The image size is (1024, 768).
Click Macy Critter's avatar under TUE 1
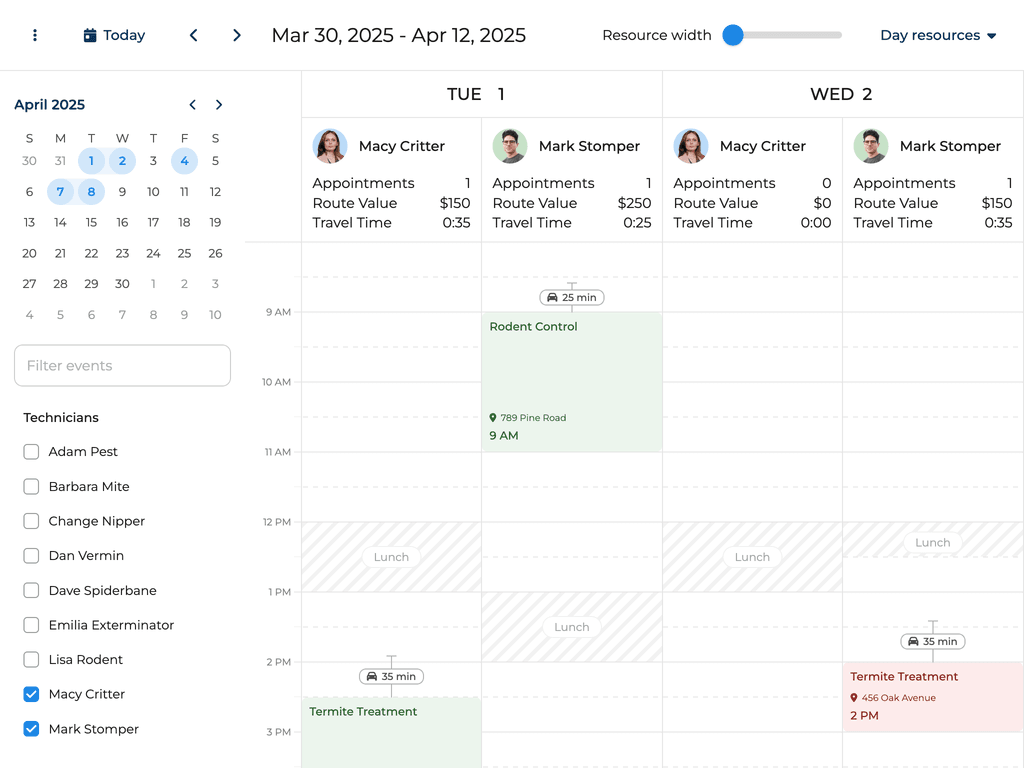330,146
